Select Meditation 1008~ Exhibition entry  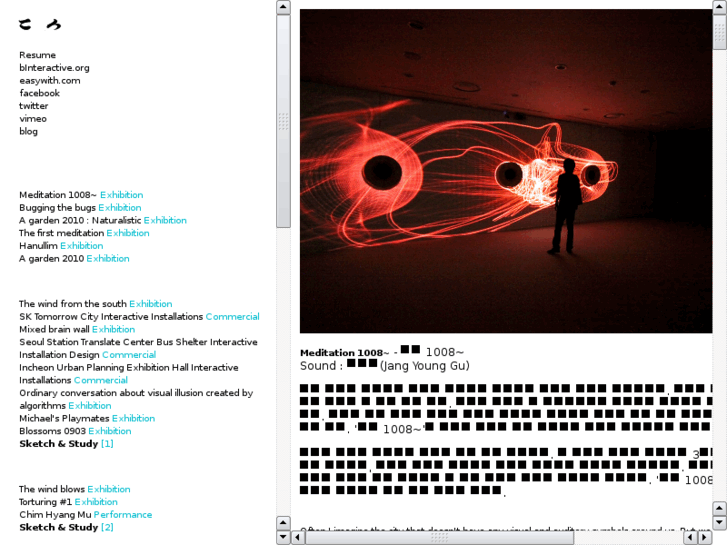coord(81,195)
